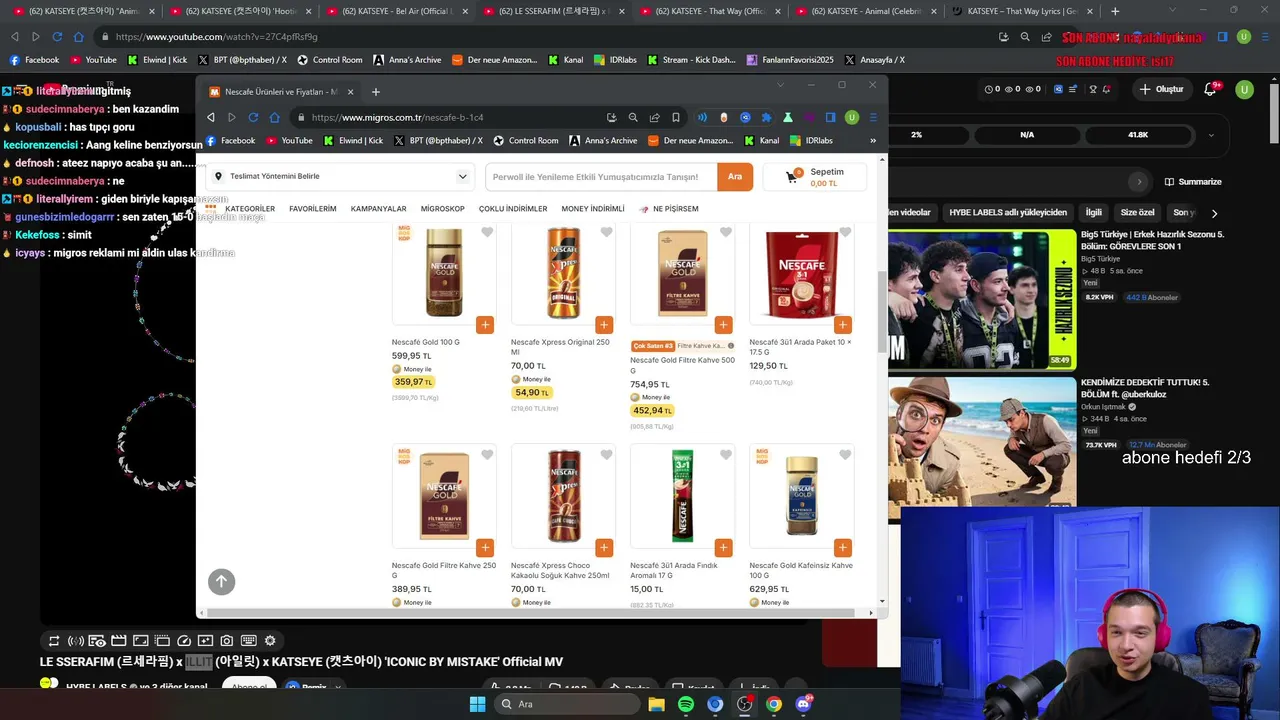Open Anna's Archive bookmark in Migros window
1280x720 pixels.
pyautogui.click(x=603, y=141)
